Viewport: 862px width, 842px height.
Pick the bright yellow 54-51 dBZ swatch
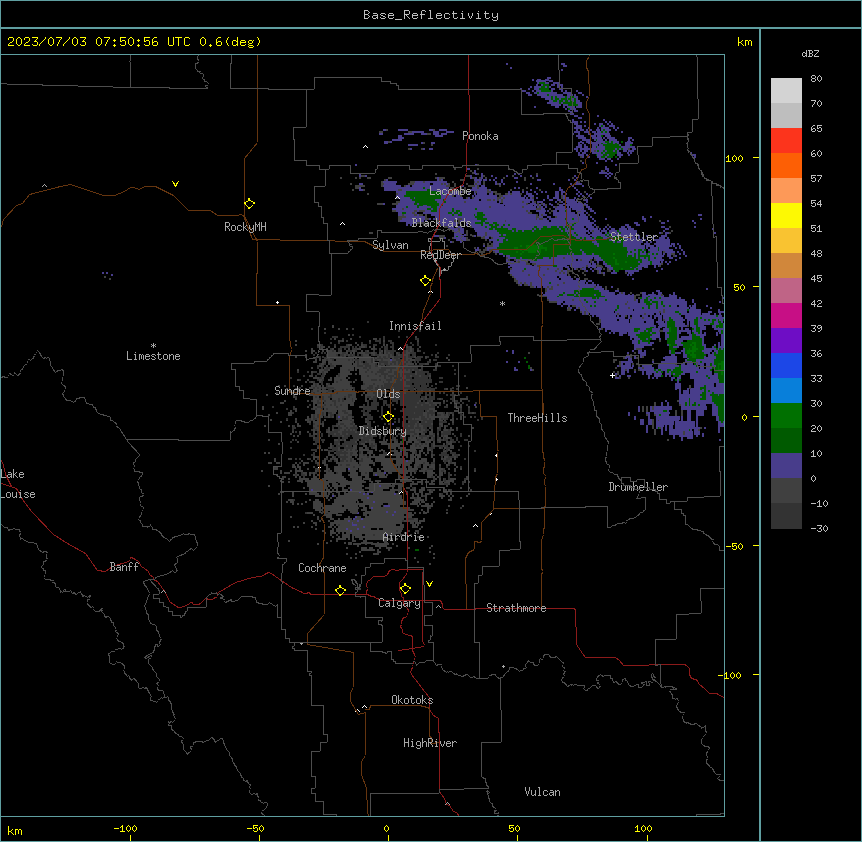[x=786, y=215]
